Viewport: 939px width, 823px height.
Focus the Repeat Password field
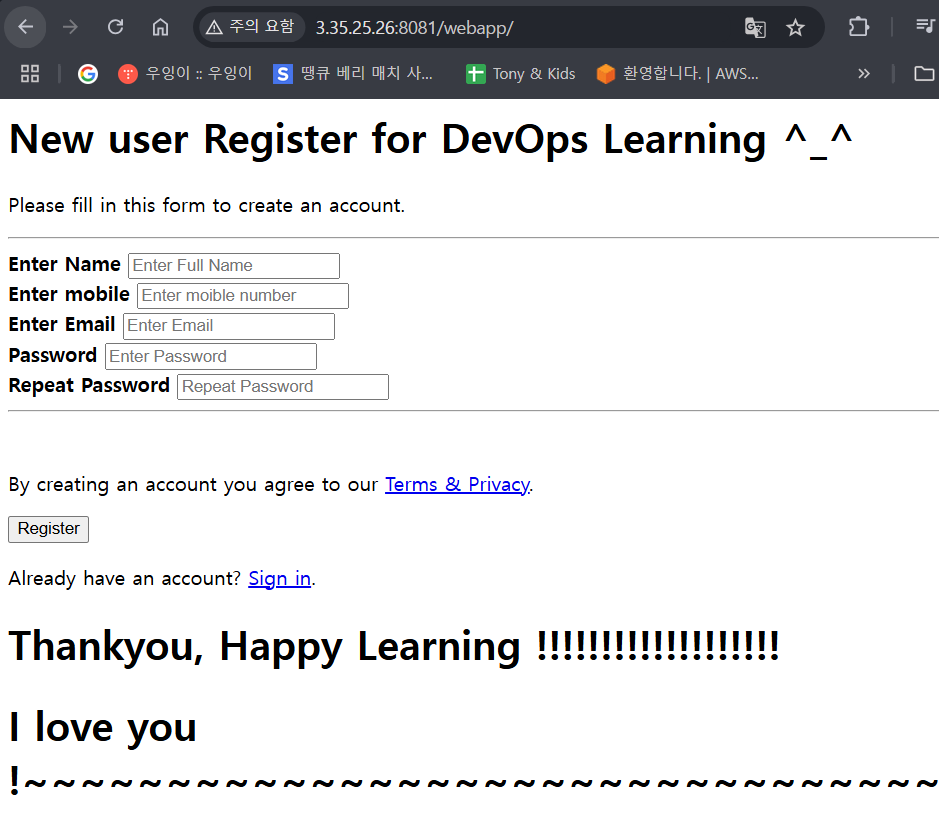(x=283, y=387)
